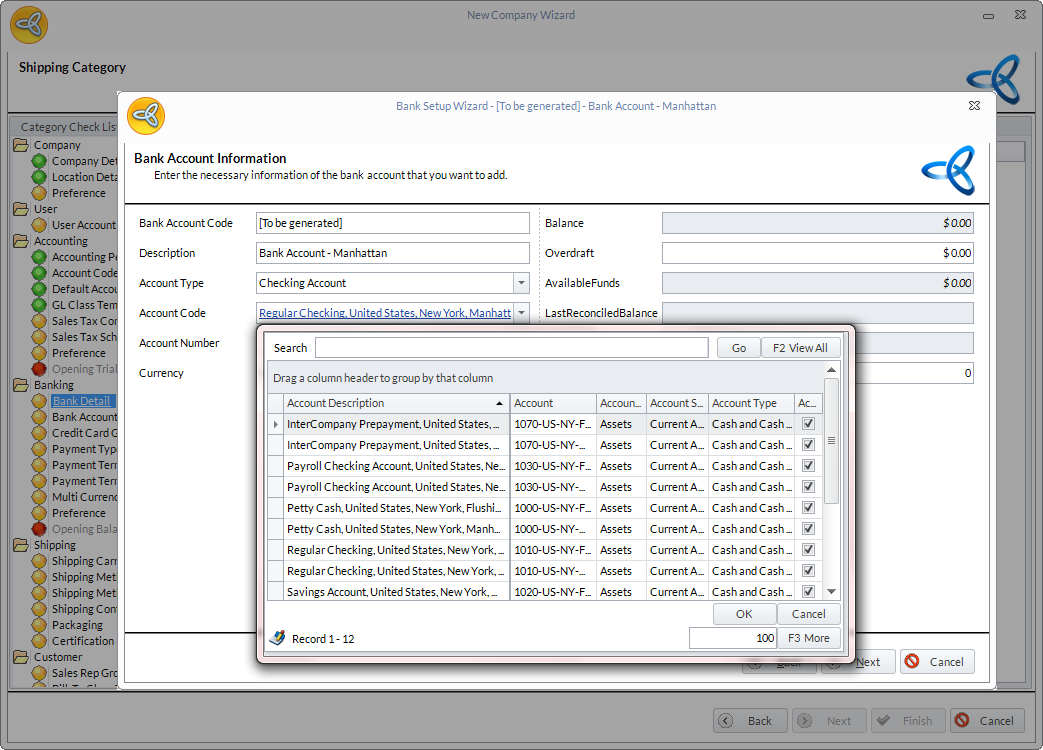This screenshot has width=1043, height=750.
Task: Click into the Search text field
Action: (x=511, y=348)
